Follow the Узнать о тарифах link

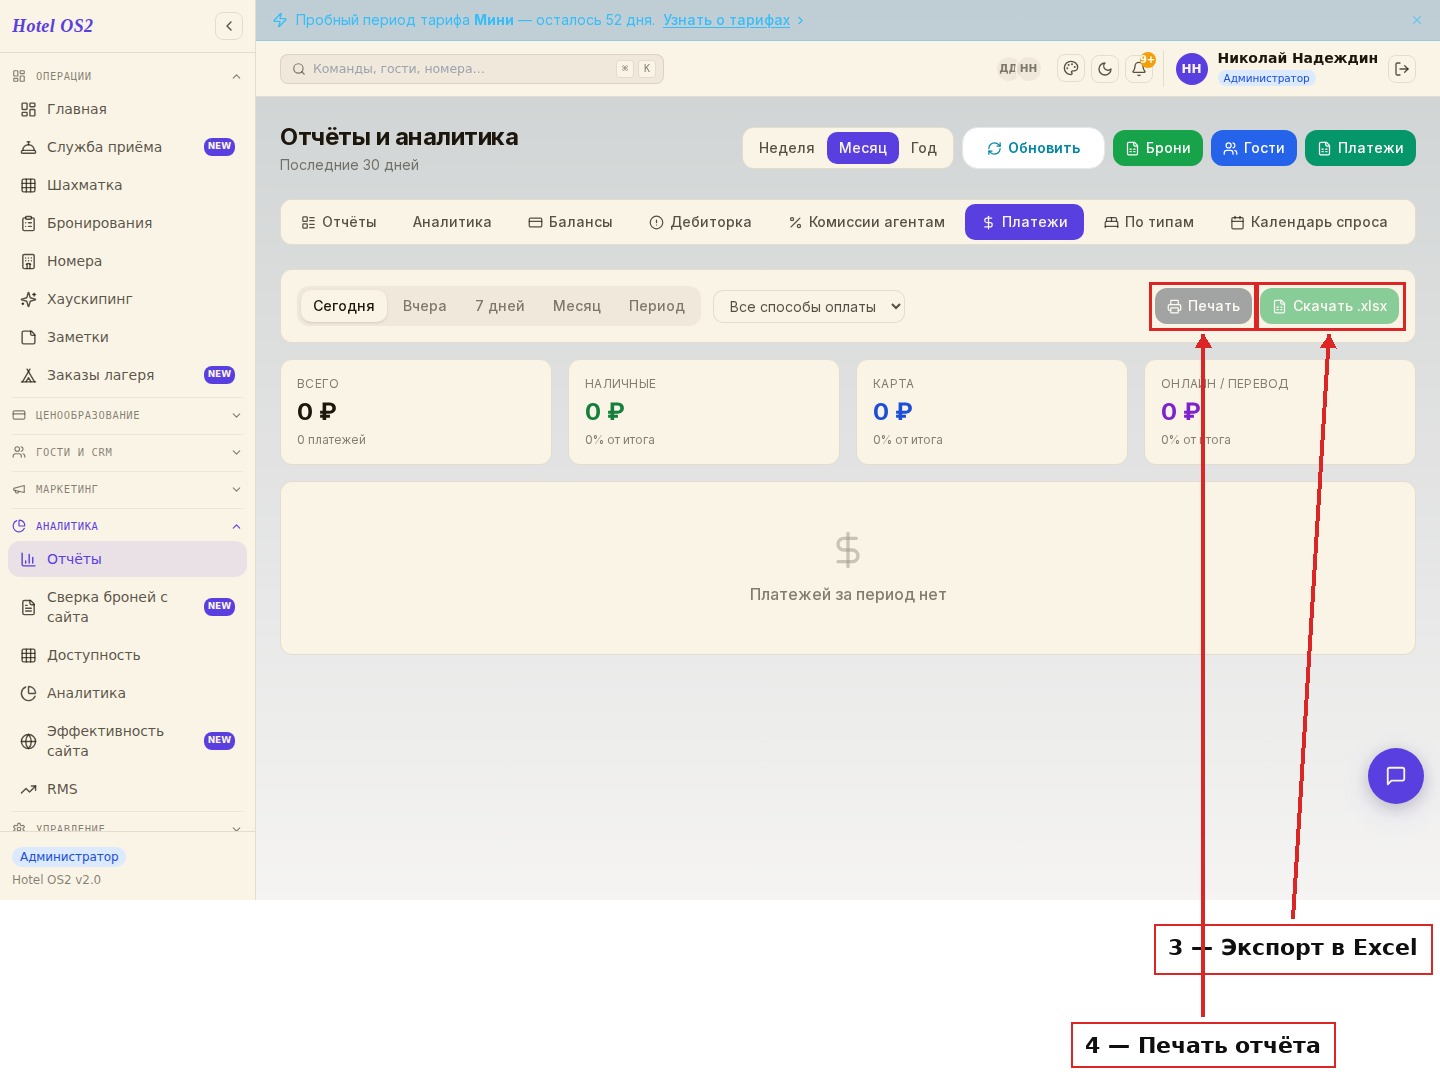(727, 20)
